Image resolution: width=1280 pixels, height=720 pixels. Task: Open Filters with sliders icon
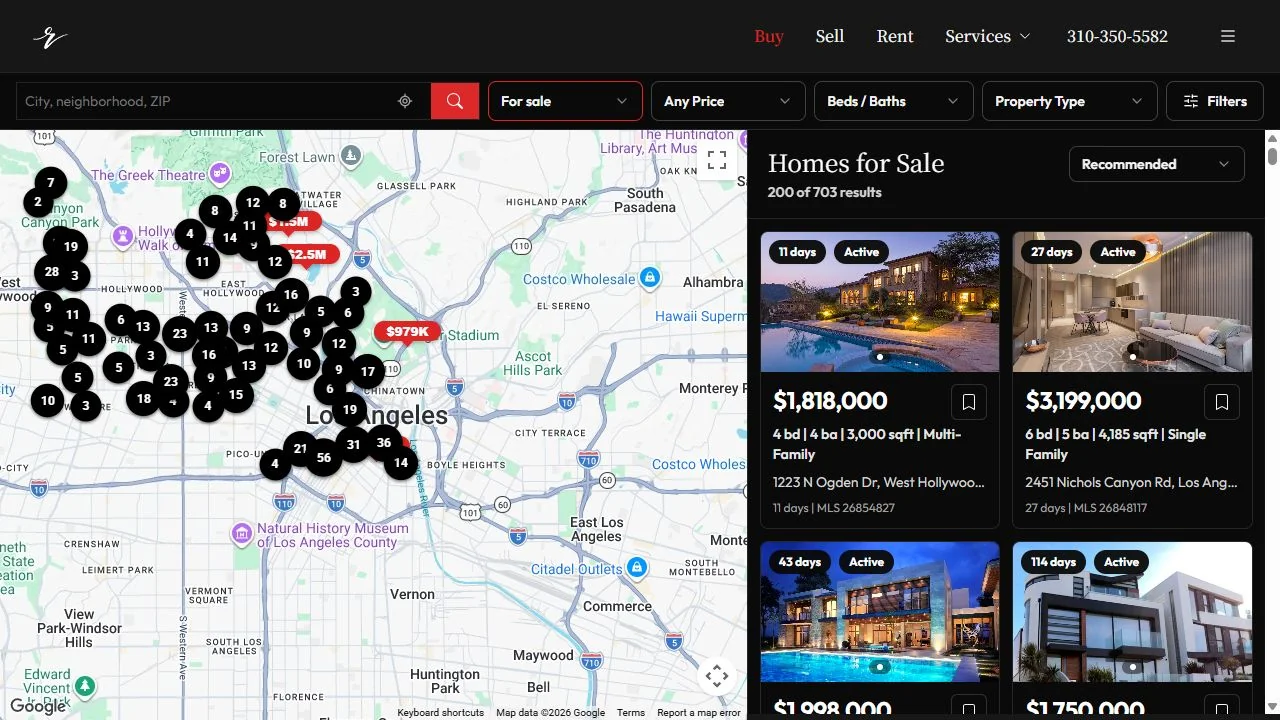coord(1215,101)
